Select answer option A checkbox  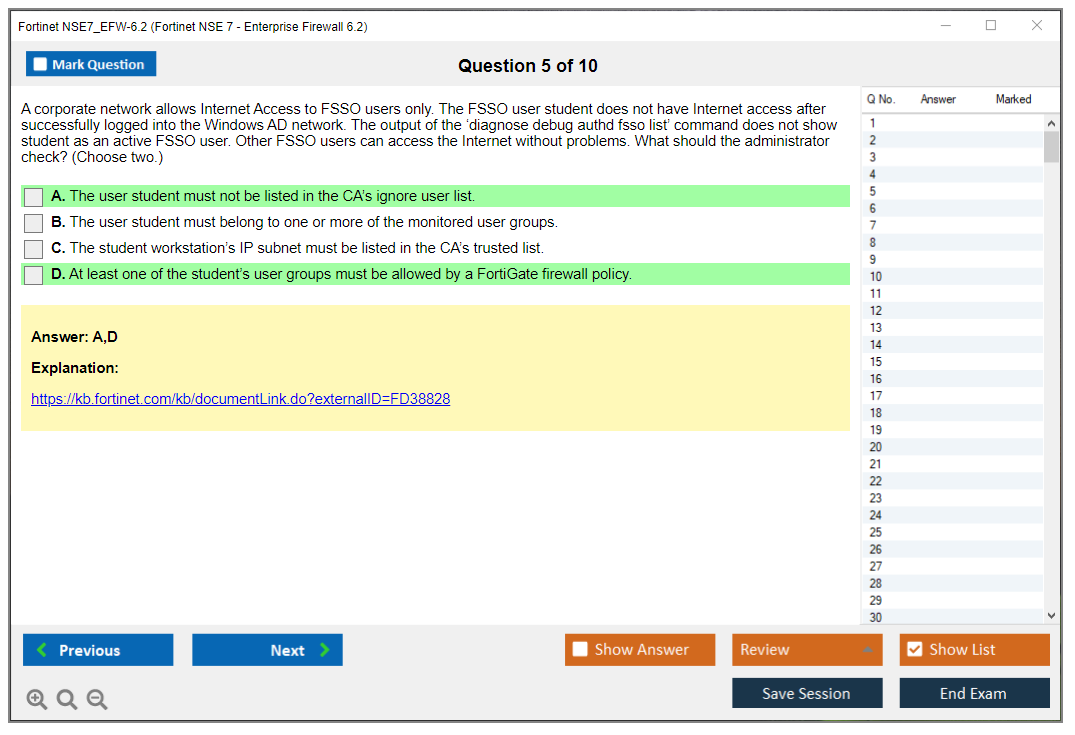[34, 197]
